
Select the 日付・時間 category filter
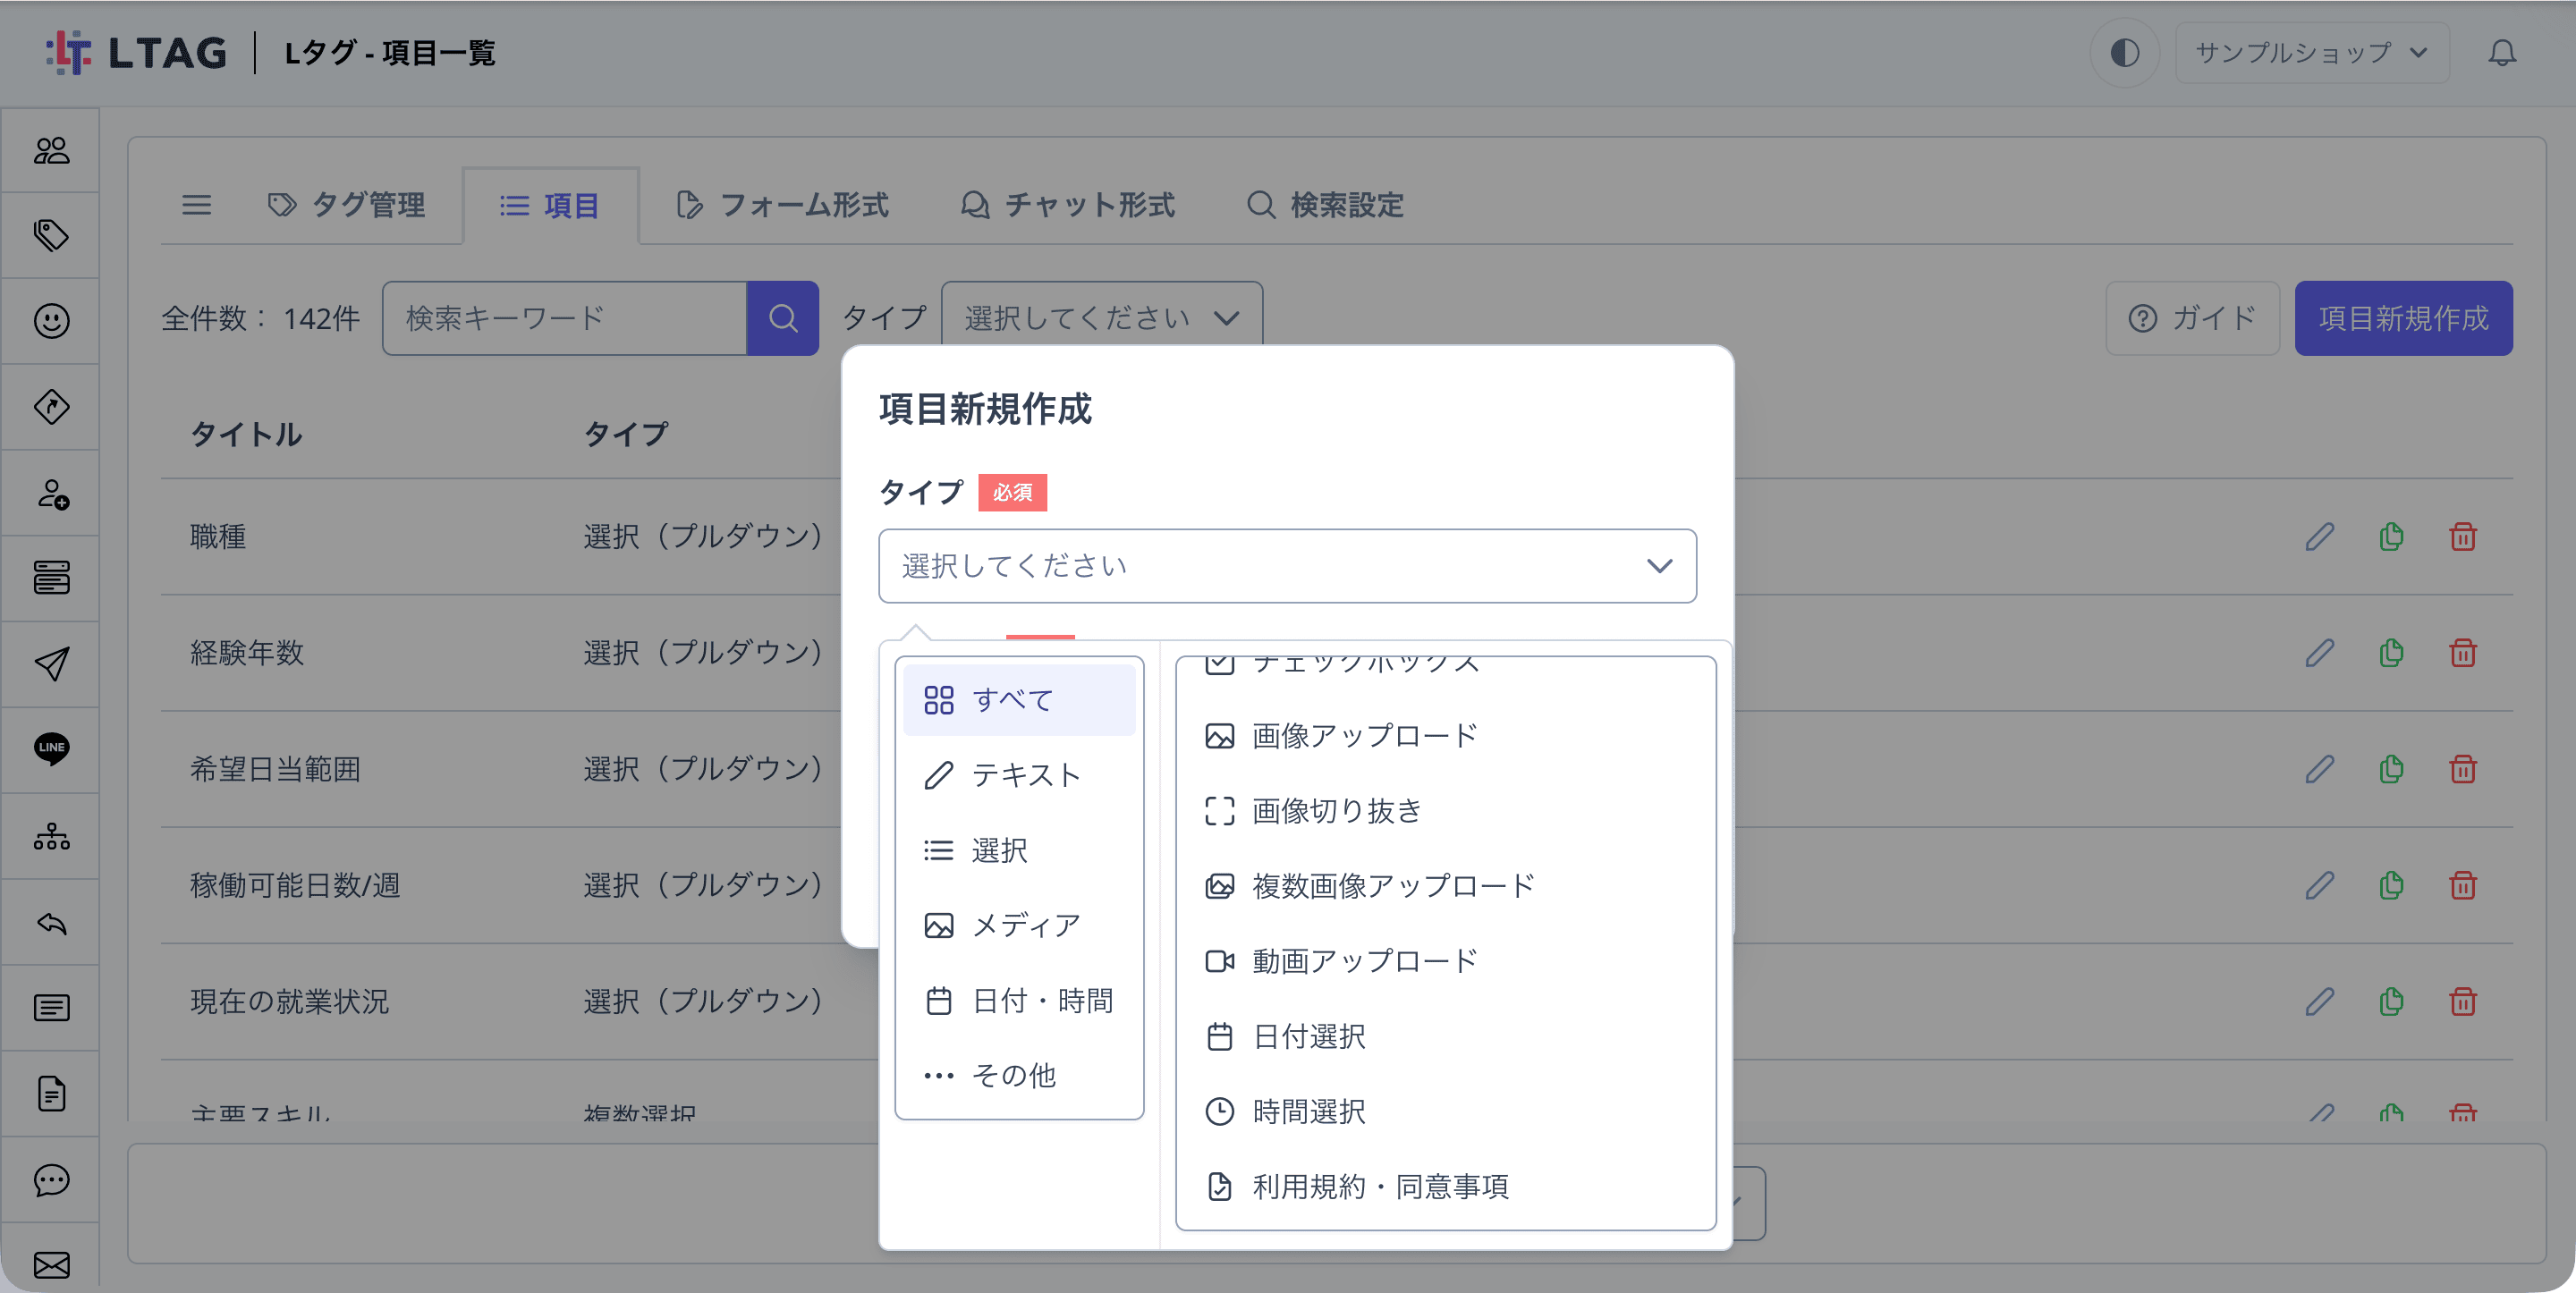click(1019, 1000)
